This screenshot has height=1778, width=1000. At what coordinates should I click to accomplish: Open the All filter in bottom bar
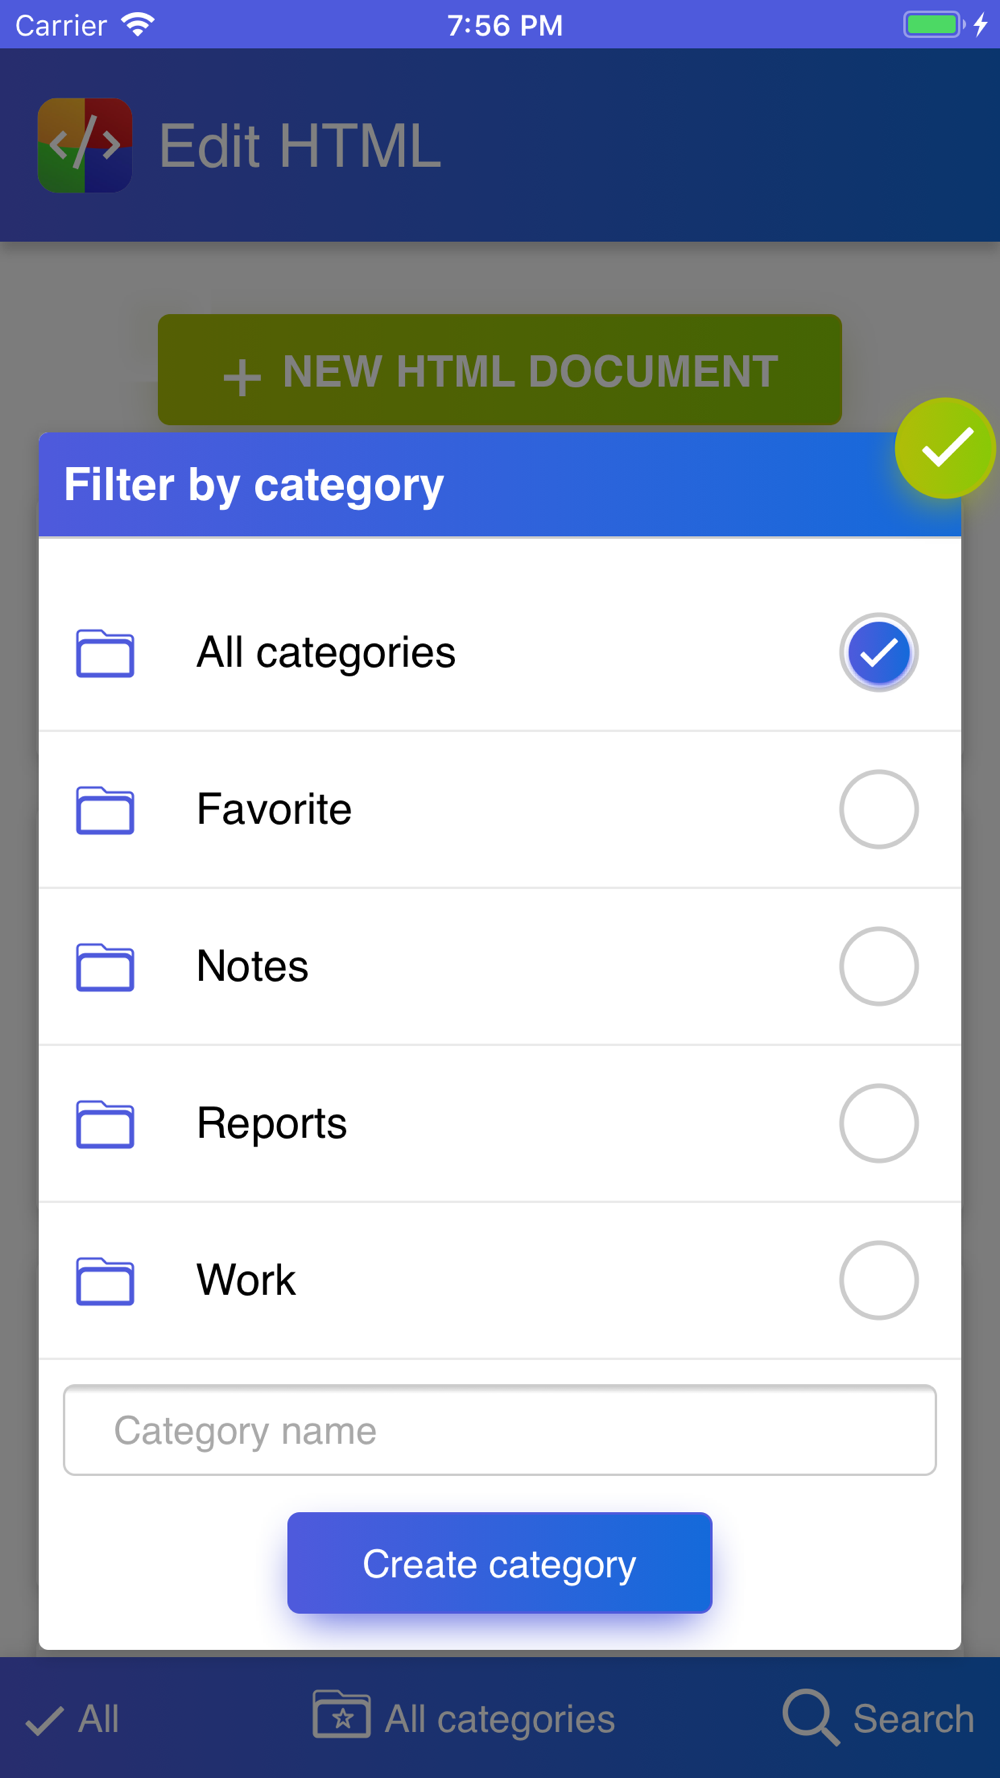tap(72, 1719)
